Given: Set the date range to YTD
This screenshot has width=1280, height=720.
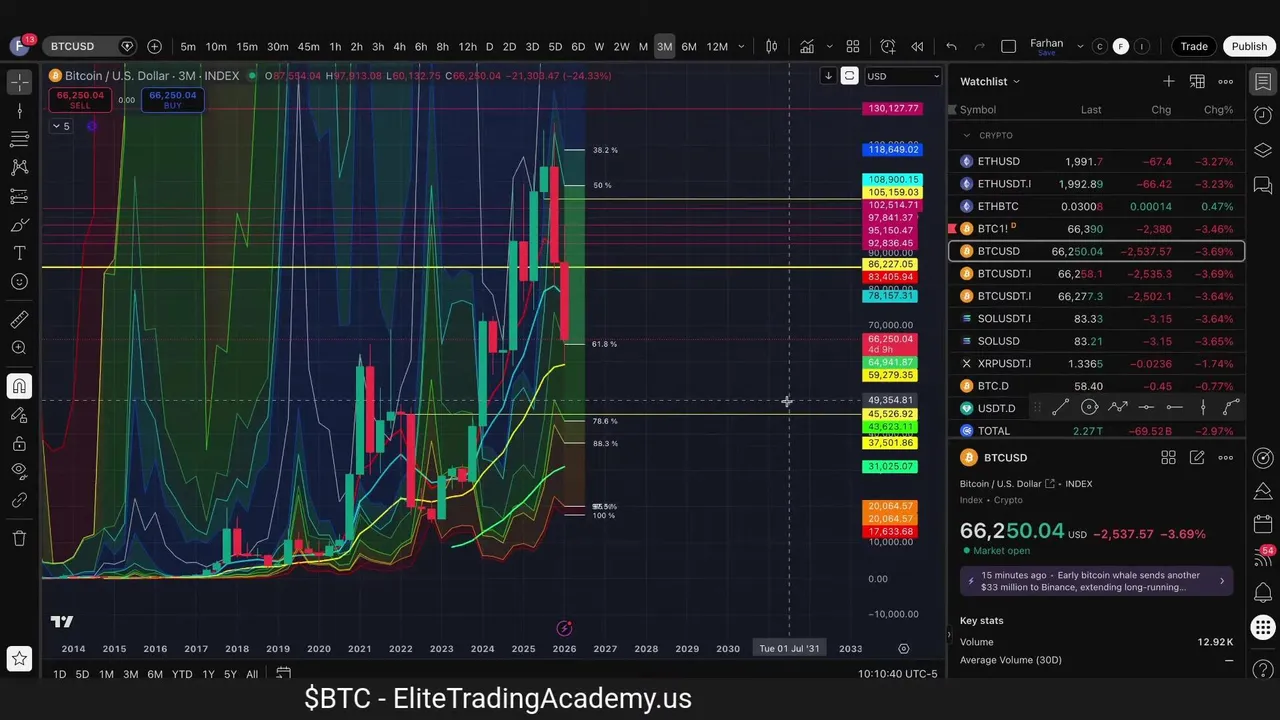Looking at the screenshot, I should coord(182,674).
